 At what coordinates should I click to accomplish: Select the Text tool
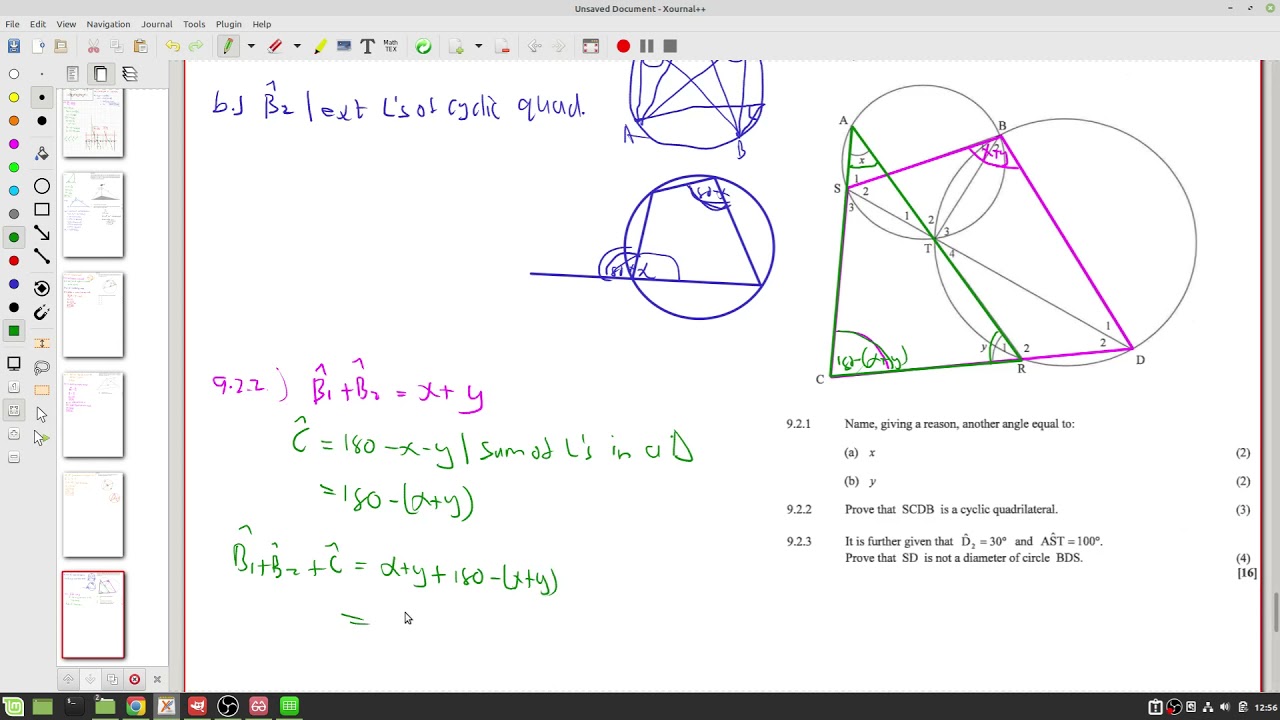tap(367, 46)
